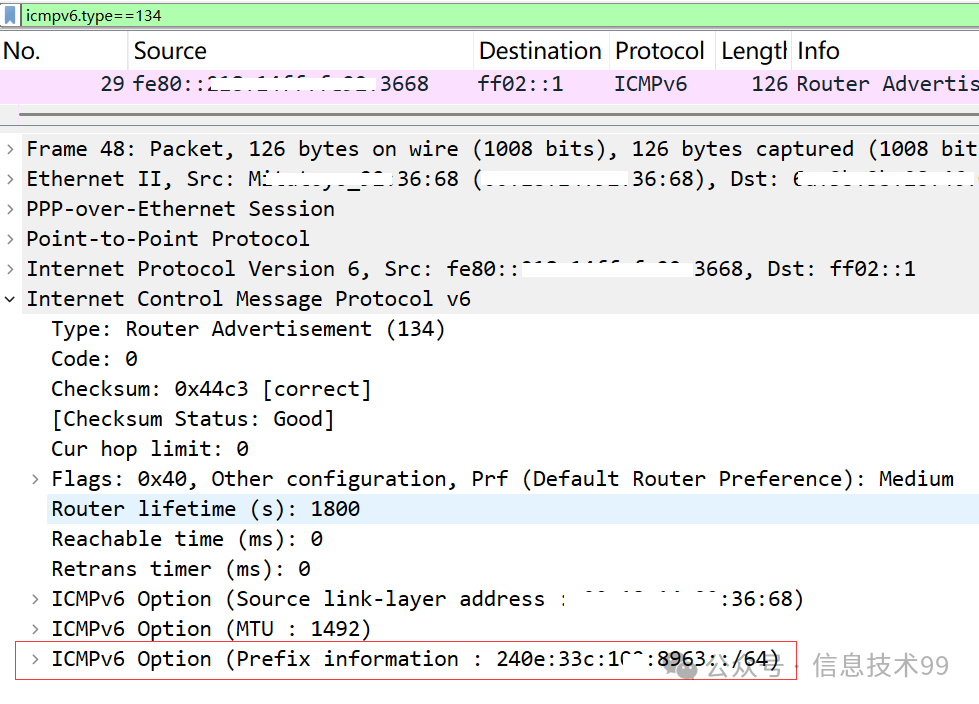Expand the Frame 48 details
Viewport: 979px width, 704px height.
tap(10, 149)
